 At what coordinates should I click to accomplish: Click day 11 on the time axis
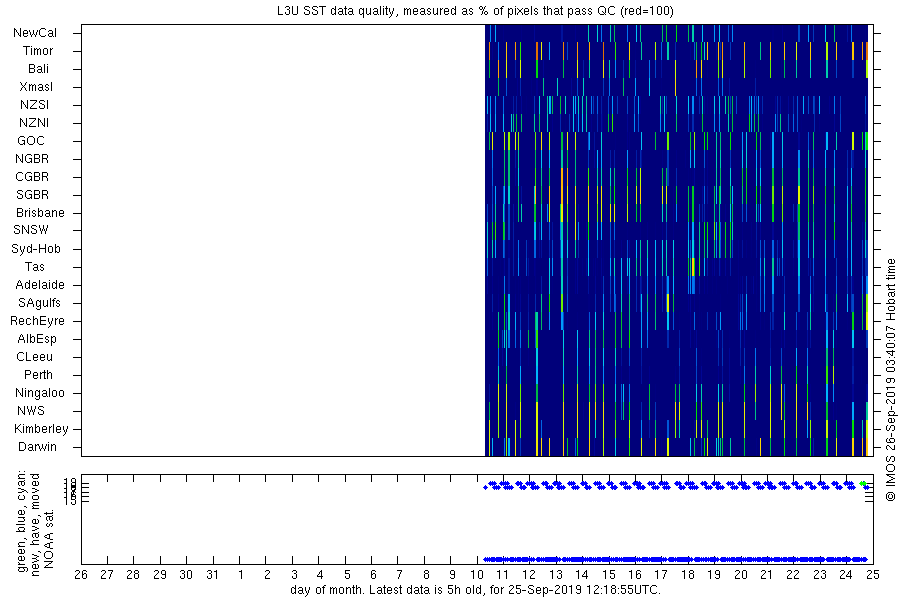coord(503,575)
